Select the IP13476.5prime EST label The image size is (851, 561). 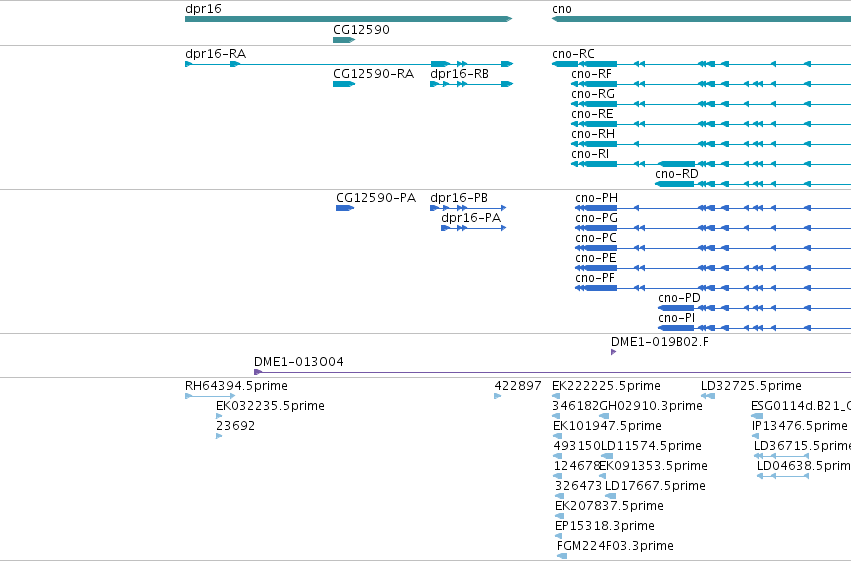(799, 426)
